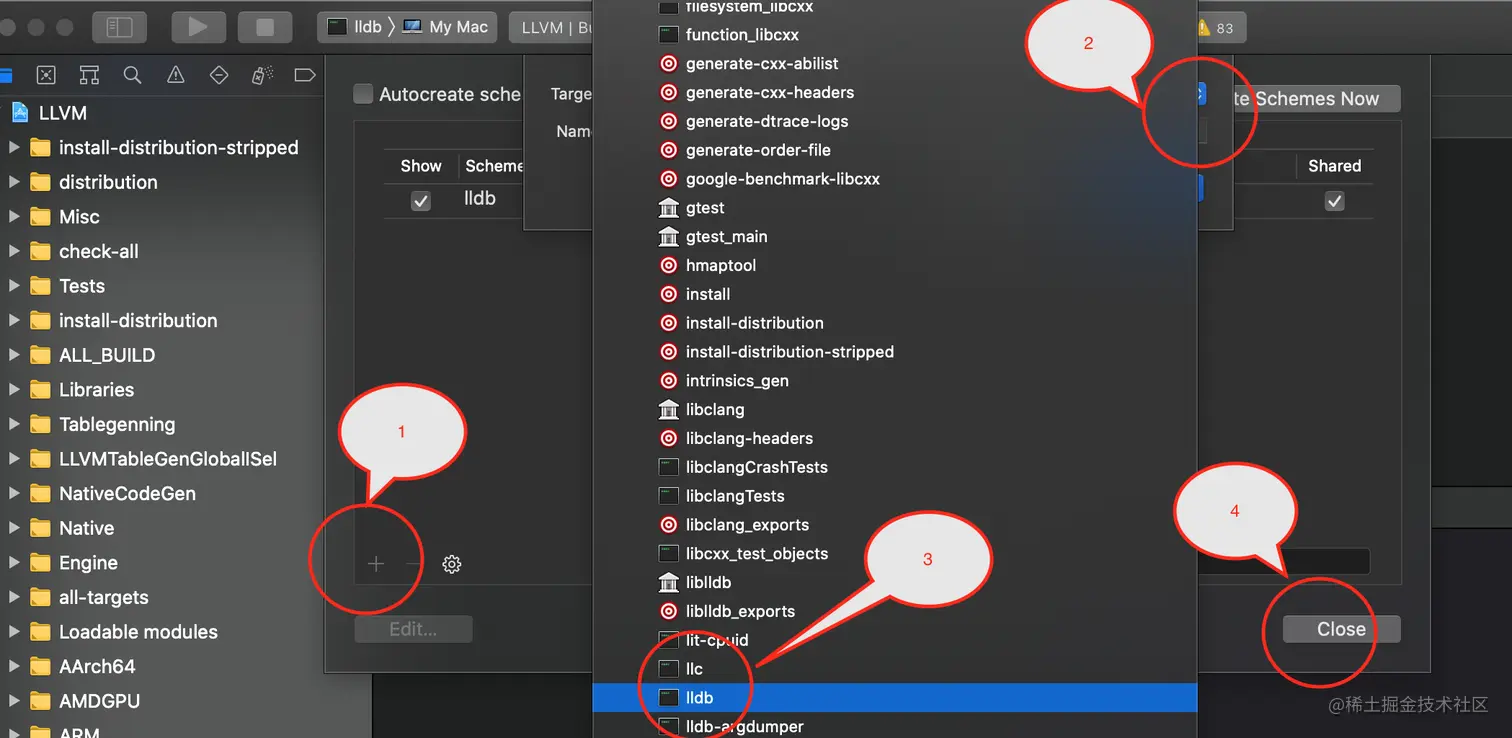1512x738 pixels.
Task: Enable the Autocreate schemes checkbox
Action: pos(364,94)
